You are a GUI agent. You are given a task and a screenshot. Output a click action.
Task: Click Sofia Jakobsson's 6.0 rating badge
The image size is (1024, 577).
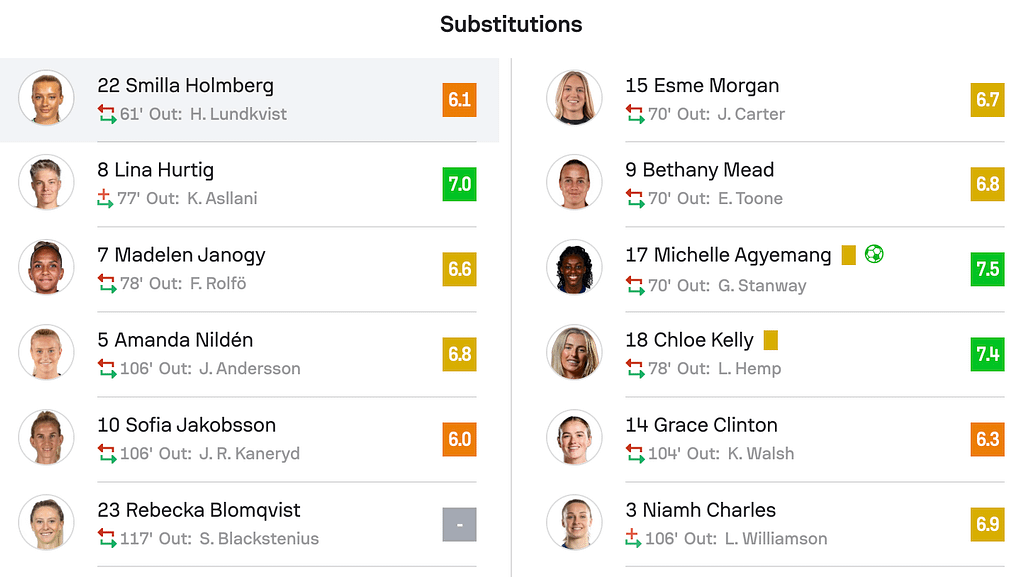point(459,440)
